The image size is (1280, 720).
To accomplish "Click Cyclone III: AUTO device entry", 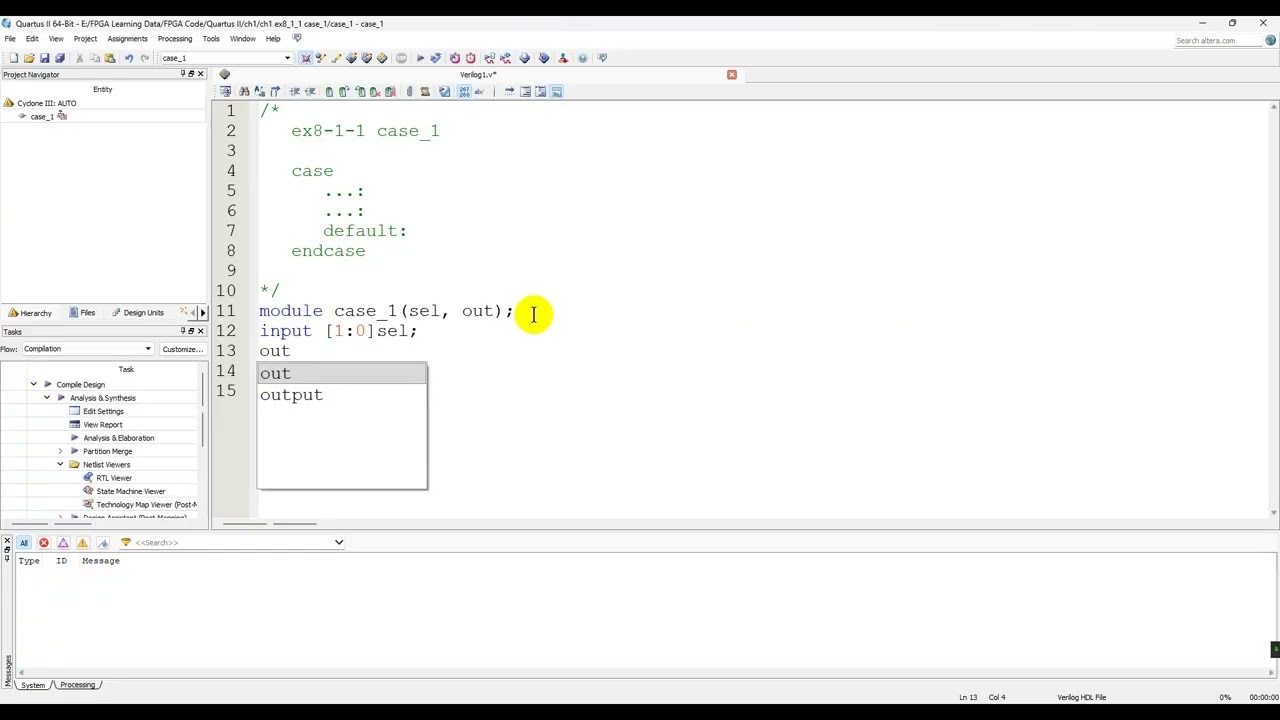I will [46, 103].
